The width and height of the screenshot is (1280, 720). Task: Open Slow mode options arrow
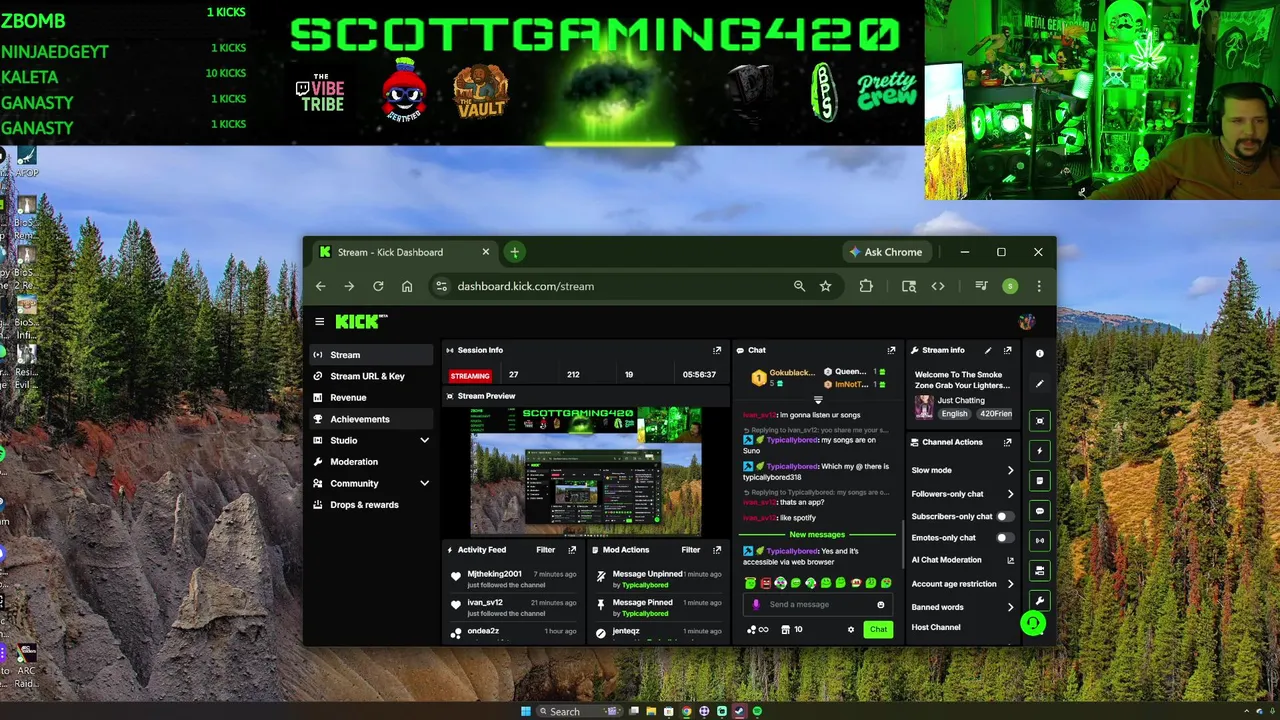[1010, 470]
